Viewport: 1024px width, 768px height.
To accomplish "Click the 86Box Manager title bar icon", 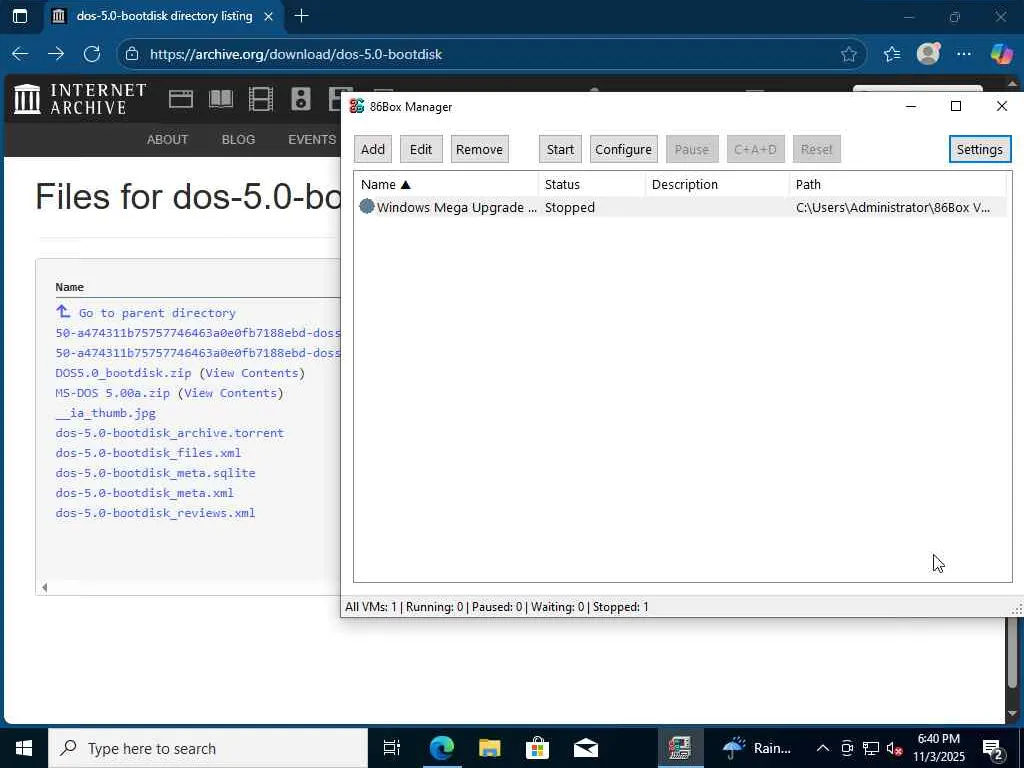I will (x=357, y=106).
